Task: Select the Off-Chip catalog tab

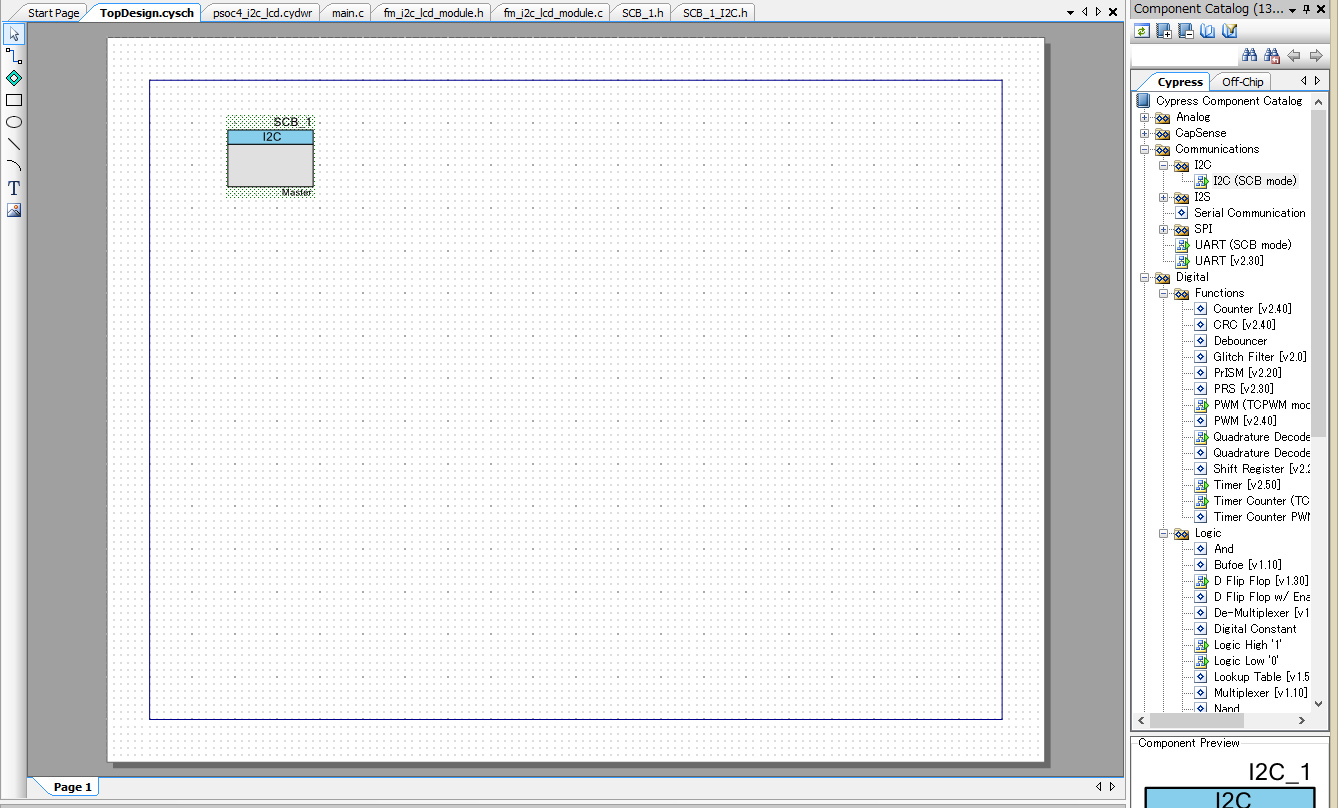Action: [x=1242, y=82]
